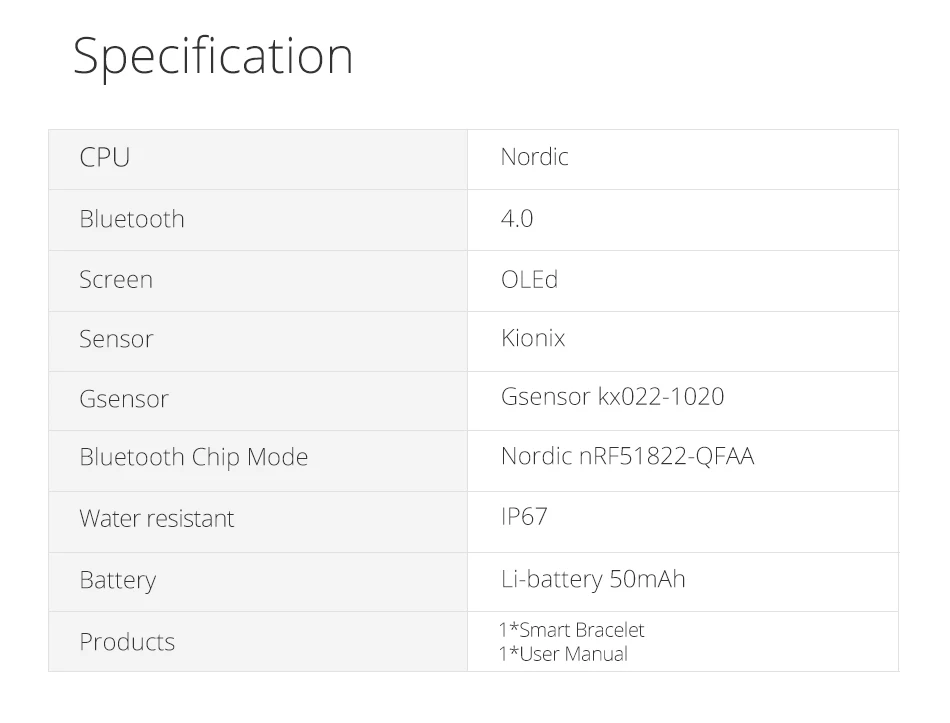Select the Sensor label above Gsensor

click(x=116, y=339)
